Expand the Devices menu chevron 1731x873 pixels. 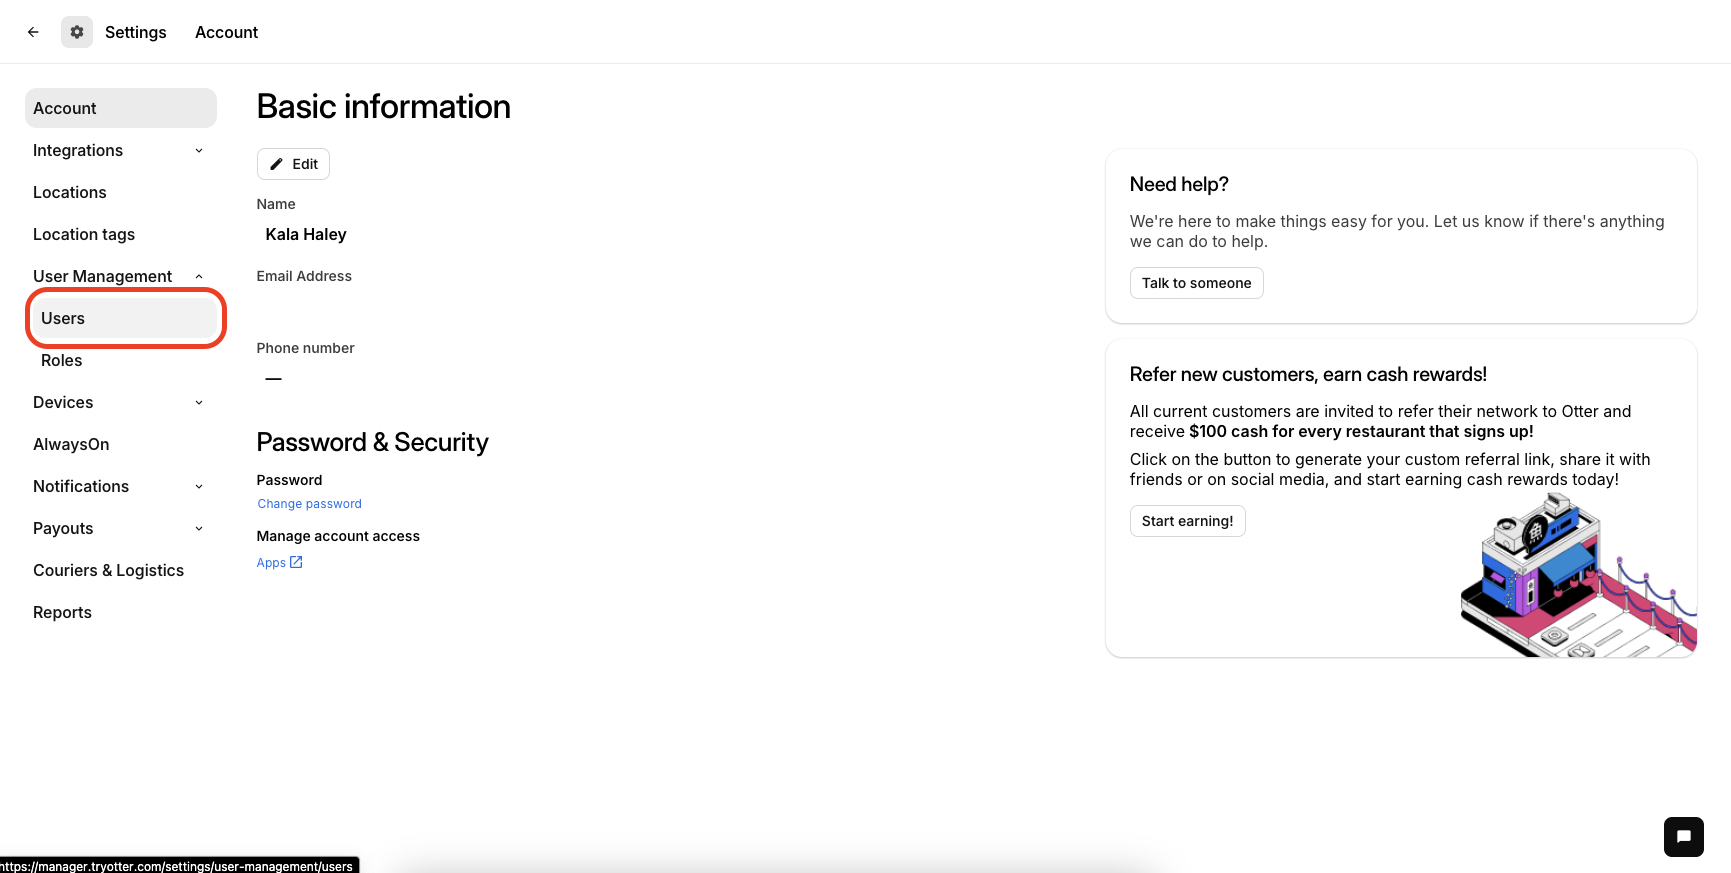[199, 402]
